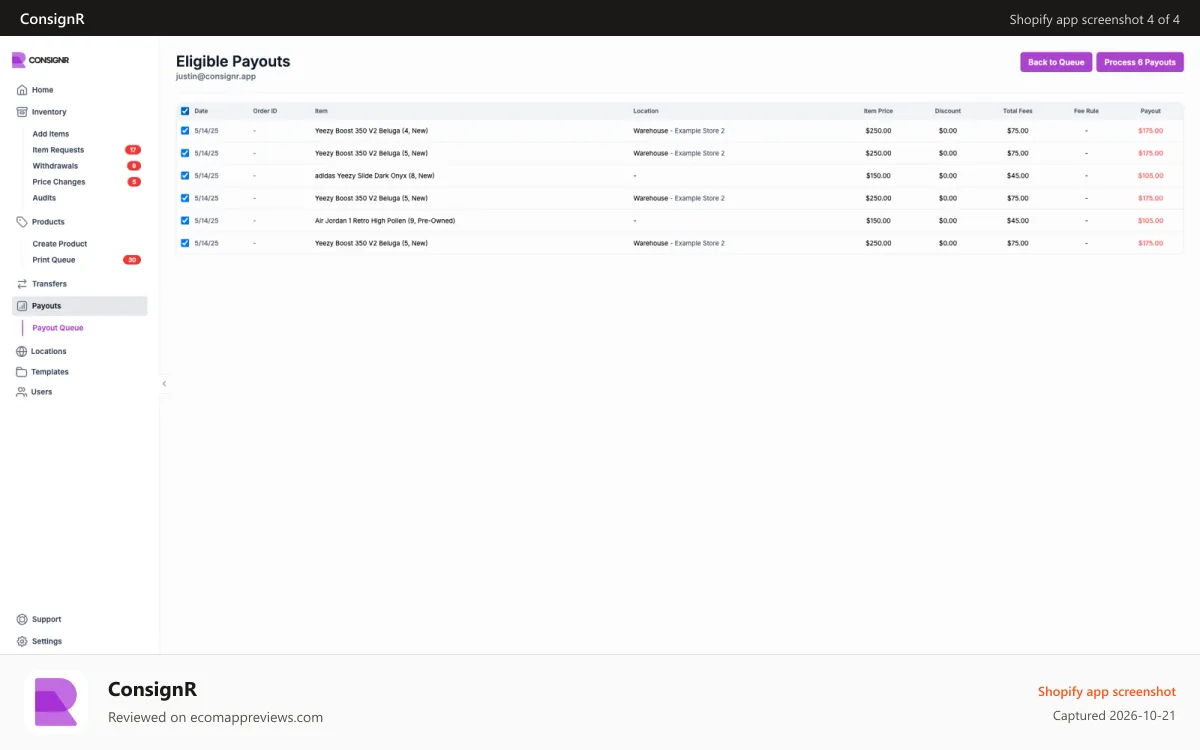
Task: Click the Back to Queue button
Action: point(1056,62)
